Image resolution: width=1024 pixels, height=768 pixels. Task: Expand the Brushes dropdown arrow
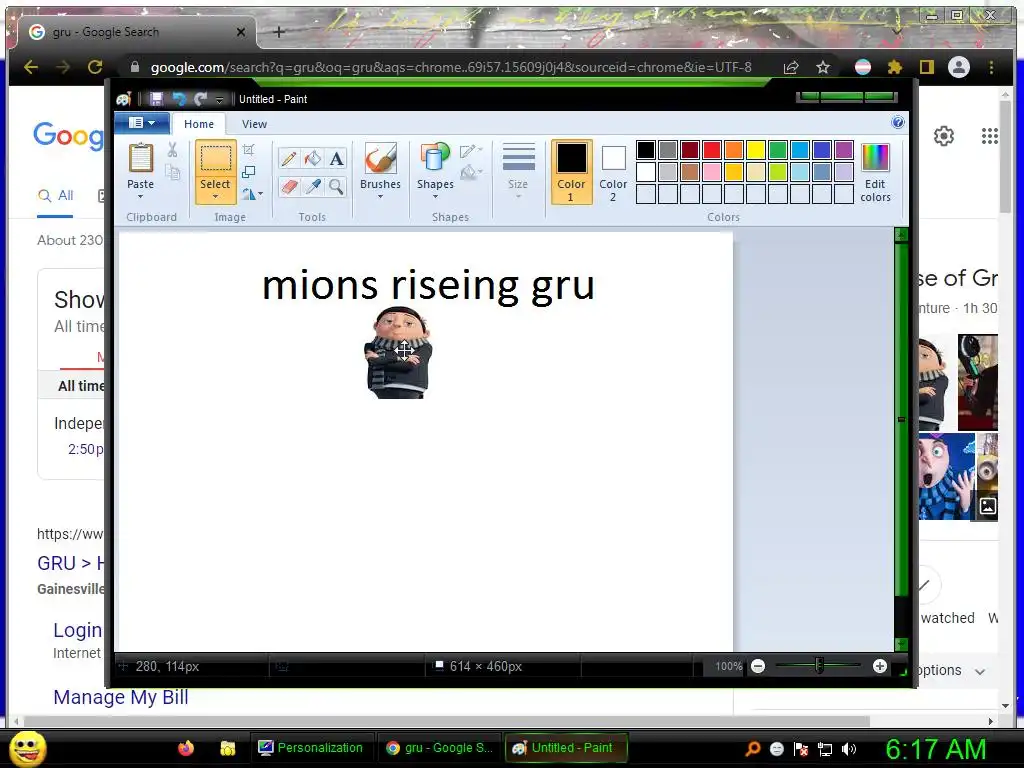click(380, 197)
